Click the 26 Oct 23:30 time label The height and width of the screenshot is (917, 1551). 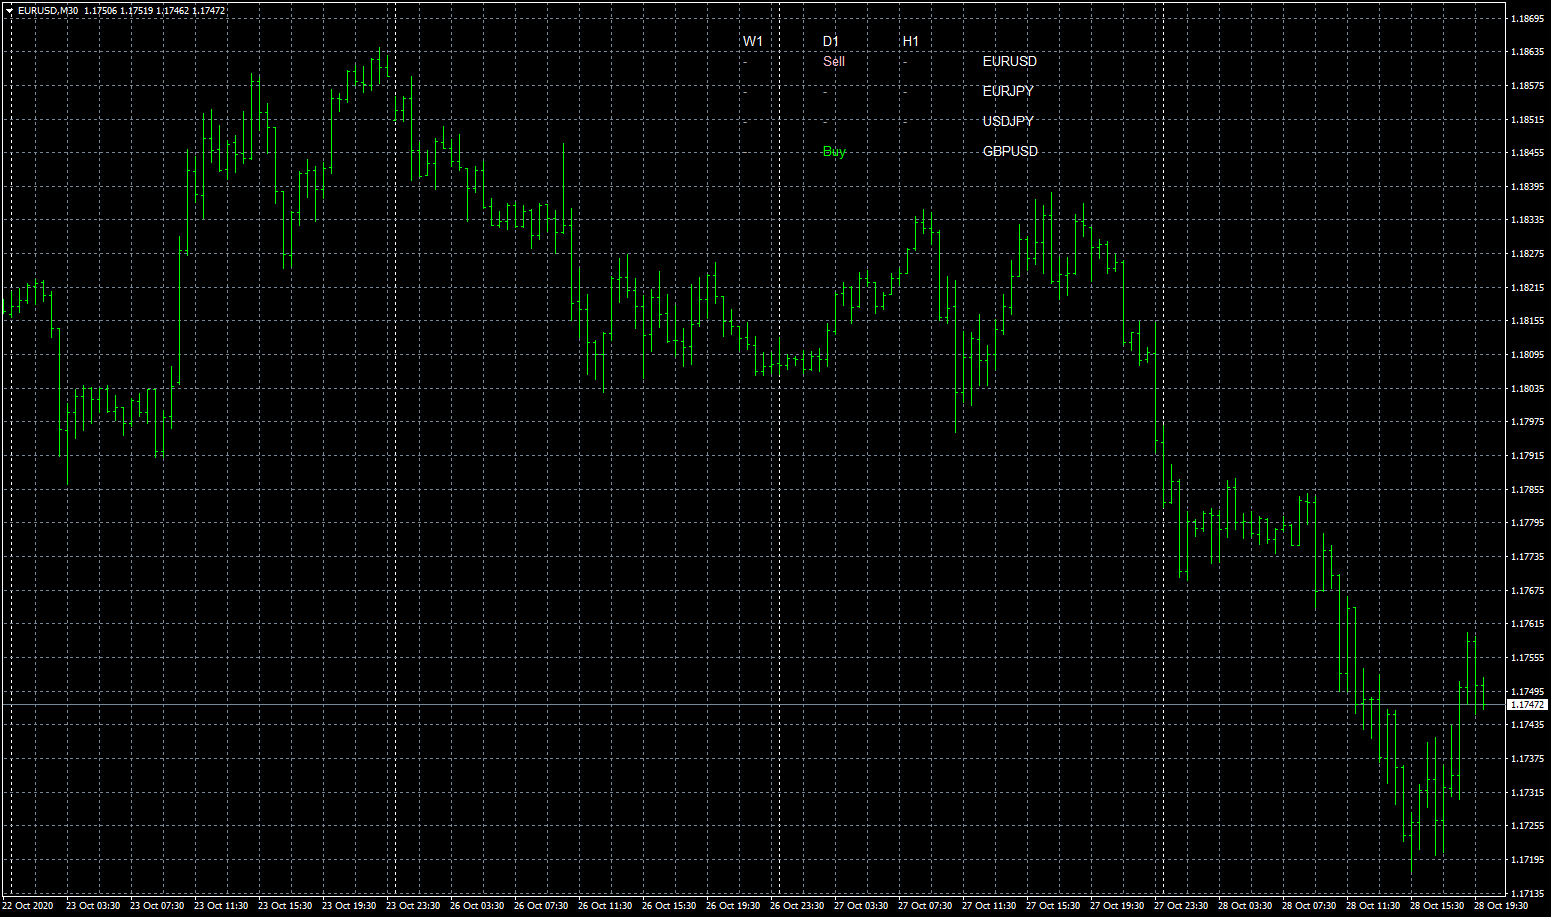797,906
